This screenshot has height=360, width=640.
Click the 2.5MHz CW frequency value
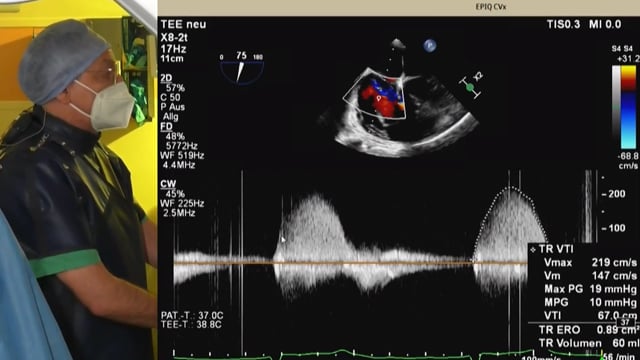(179, 213)
